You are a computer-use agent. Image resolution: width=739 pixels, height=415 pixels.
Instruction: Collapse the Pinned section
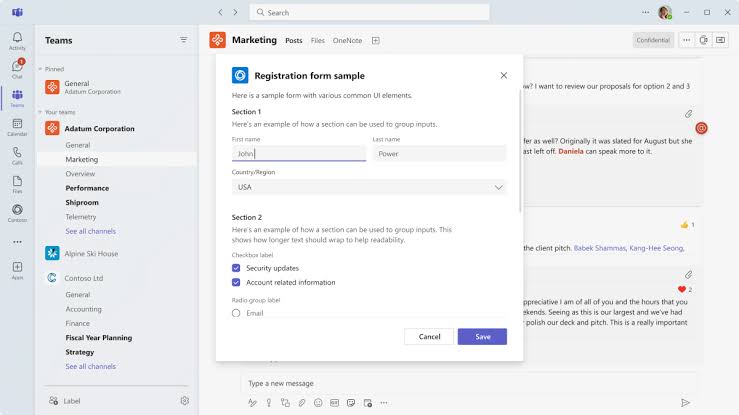40,69
